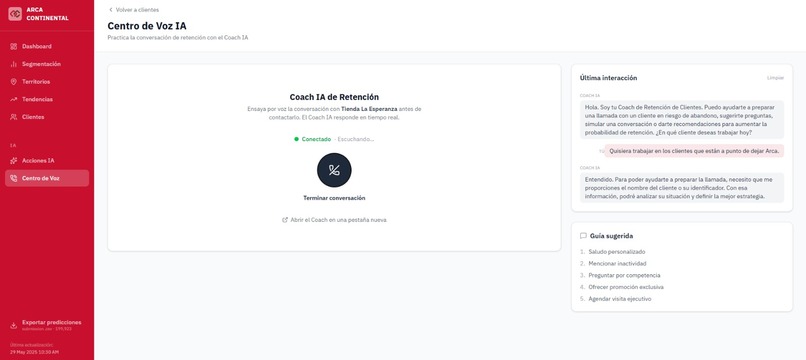The height and width of the screenshot is (360, 806).
Task: Open Clientes menu item
Action: (47, 117)
